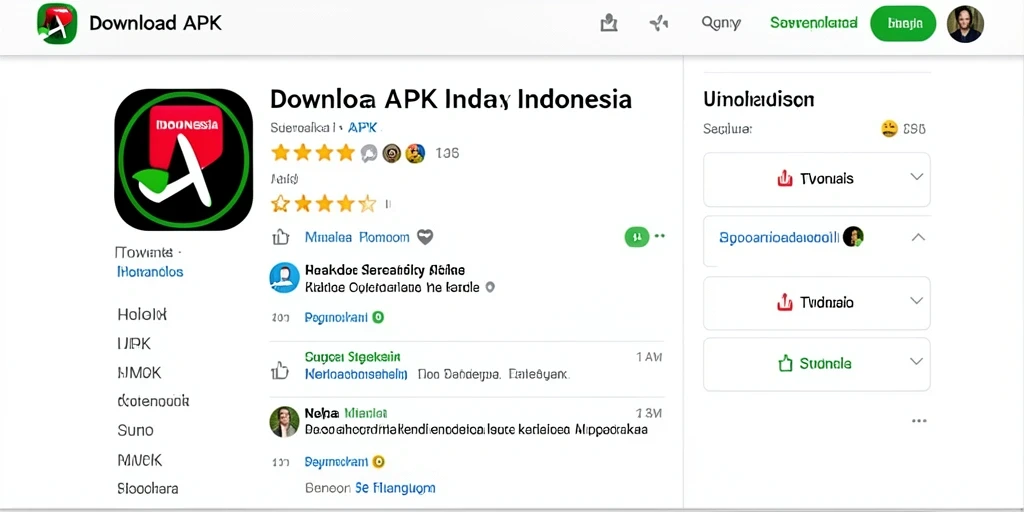The image size is (1024, 512).
Task: Open the Se Fitangtom link at bottom
Action: pos(394,488)
